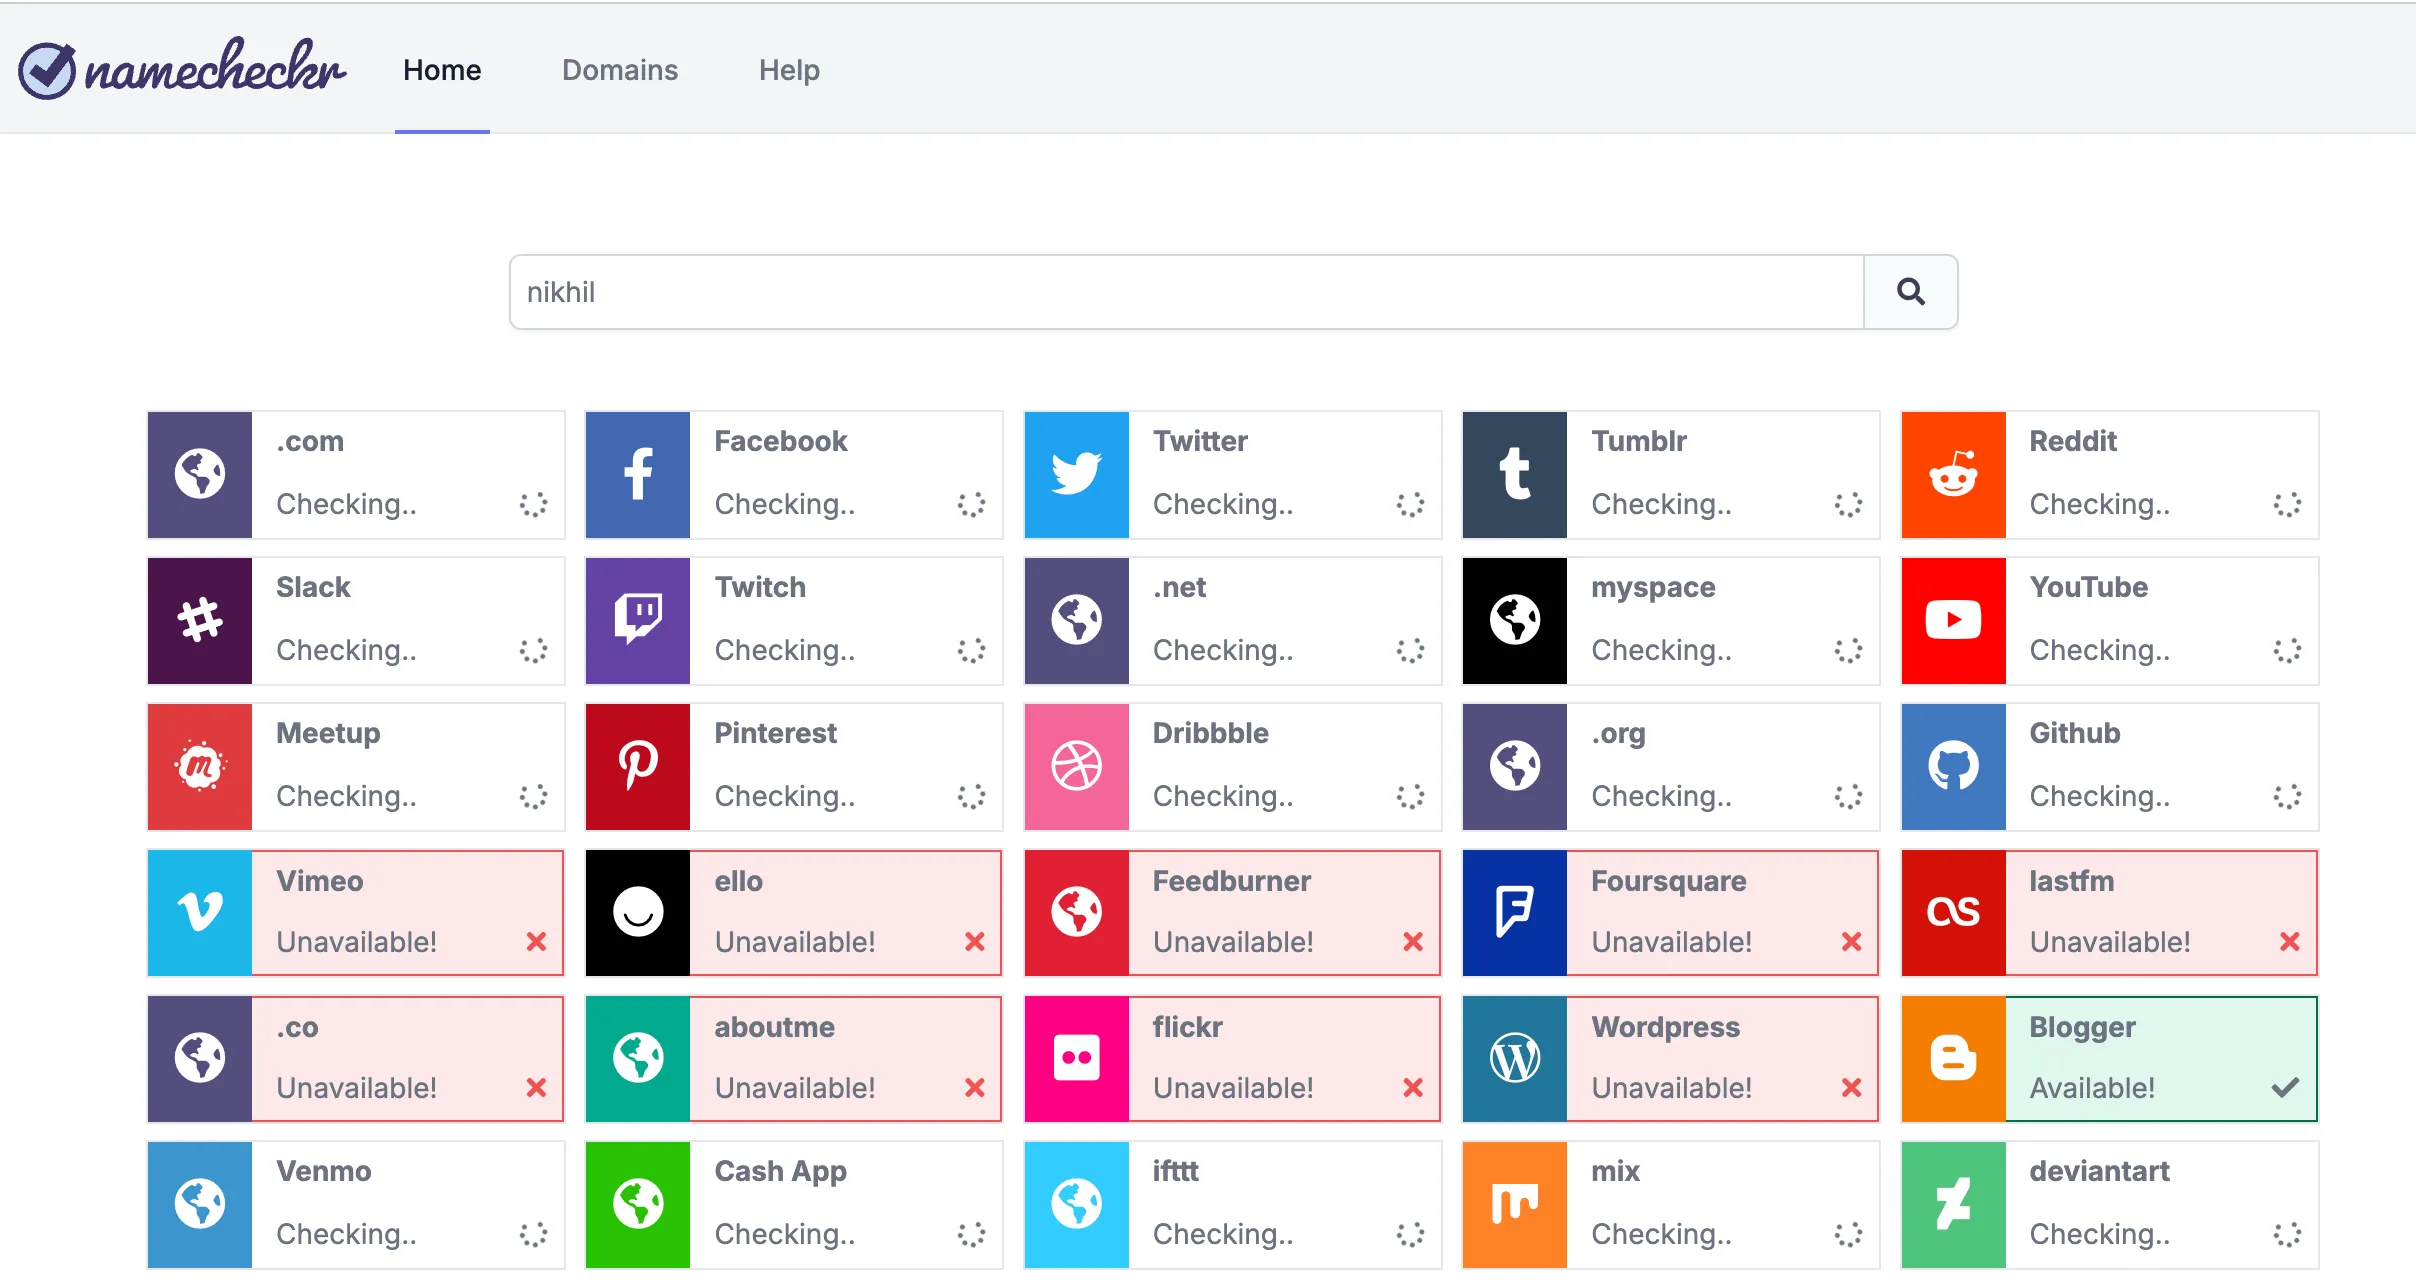The width and height of the screenshot is (2416, 1286).
Task: Click the aboutme globe icon
Action: point(638,1059)
